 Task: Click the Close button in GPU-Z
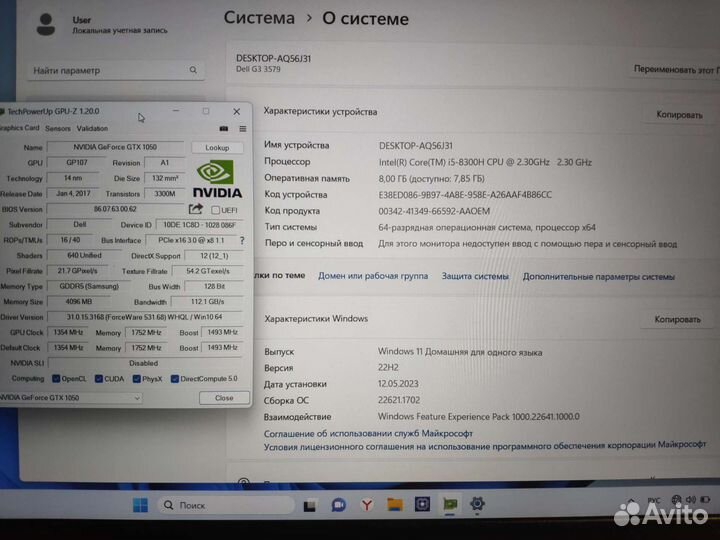pos(224,398)
